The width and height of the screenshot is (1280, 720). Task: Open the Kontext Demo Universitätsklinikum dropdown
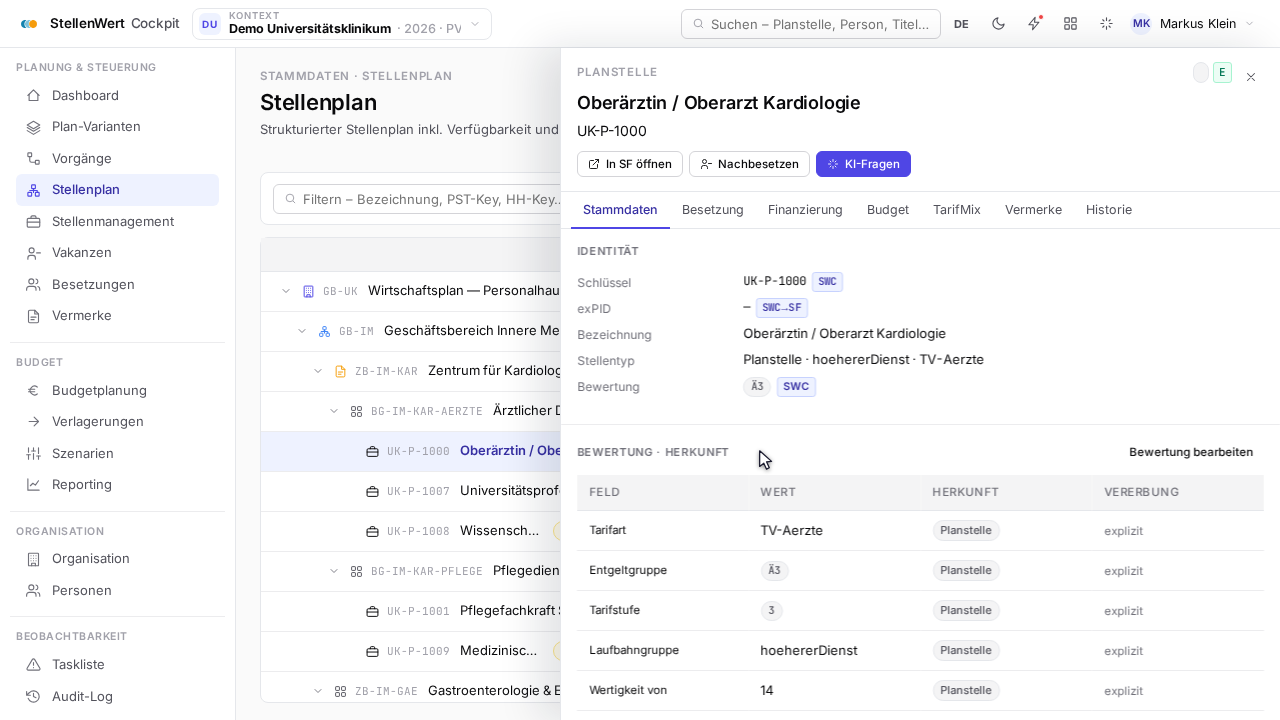click(x=341, y=24)
